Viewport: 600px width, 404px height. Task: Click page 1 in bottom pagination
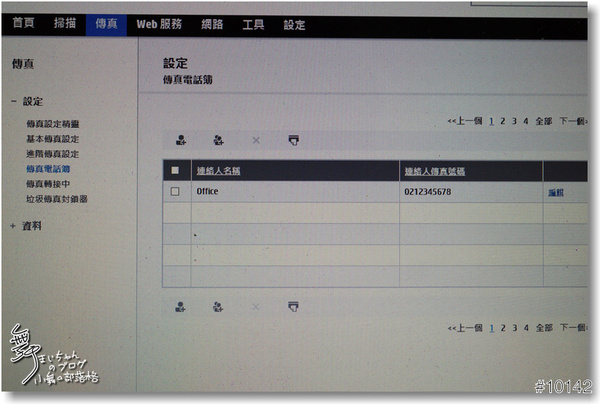[x=492, y=328]
